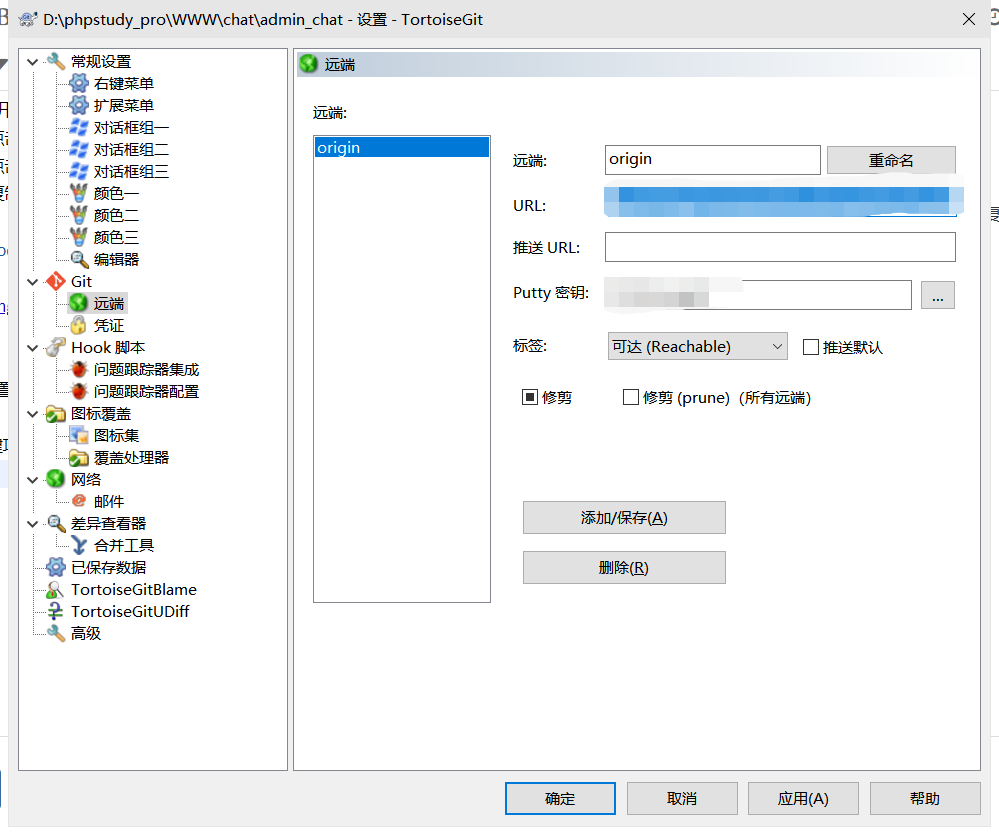Open the 标签 dropdown showing 可达 (Reachable)
The height and width of the screenshot is (835, 999).
pos(697,346)
